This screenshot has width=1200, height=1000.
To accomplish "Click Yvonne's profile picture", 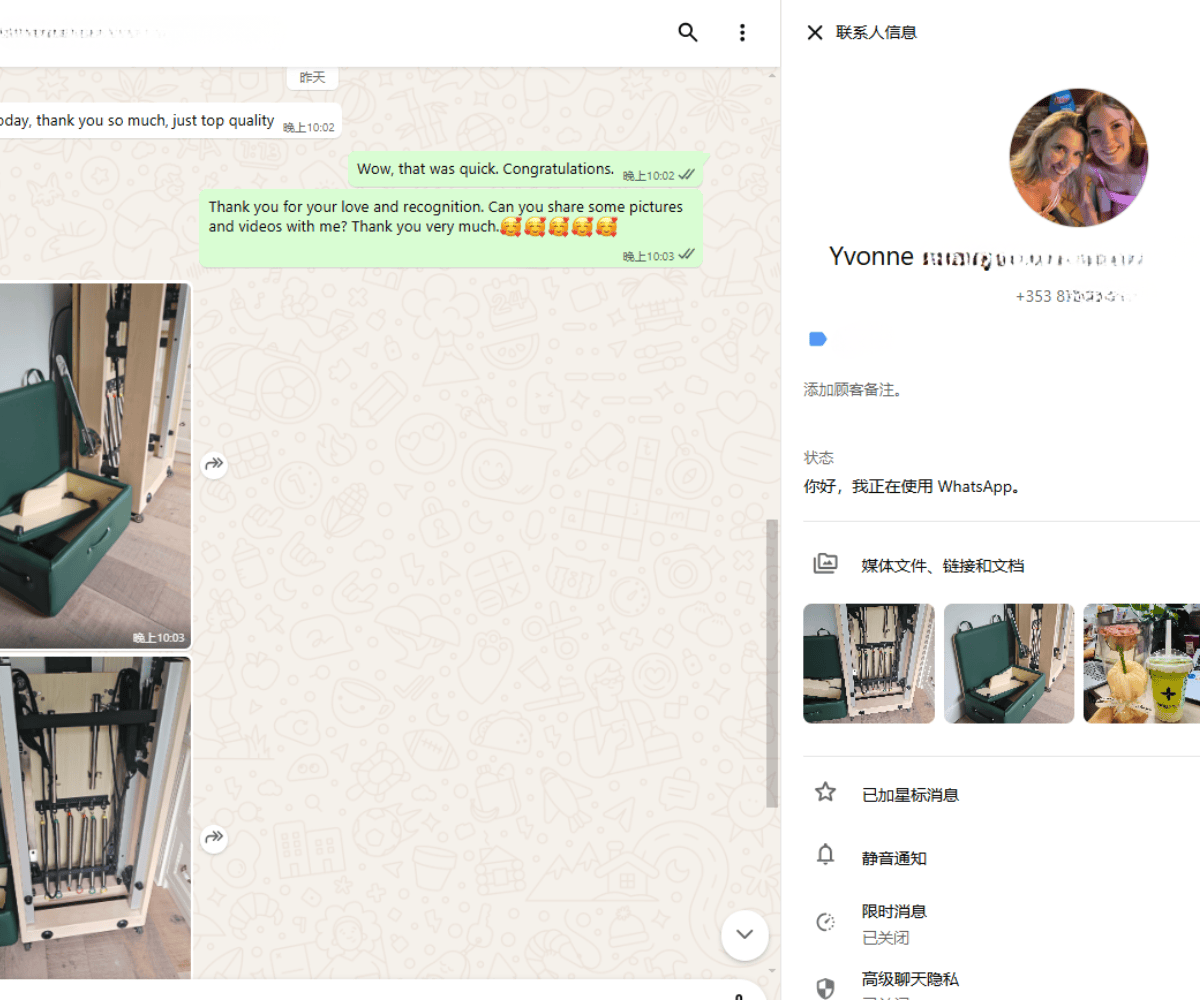I will [1078, 158].
